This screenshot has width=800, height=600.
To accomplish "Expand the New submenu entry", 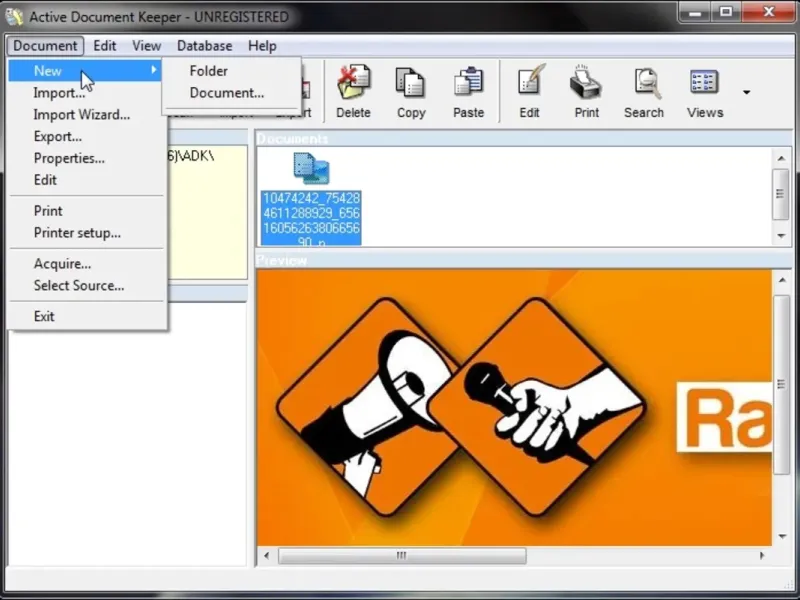I will 85,70.
